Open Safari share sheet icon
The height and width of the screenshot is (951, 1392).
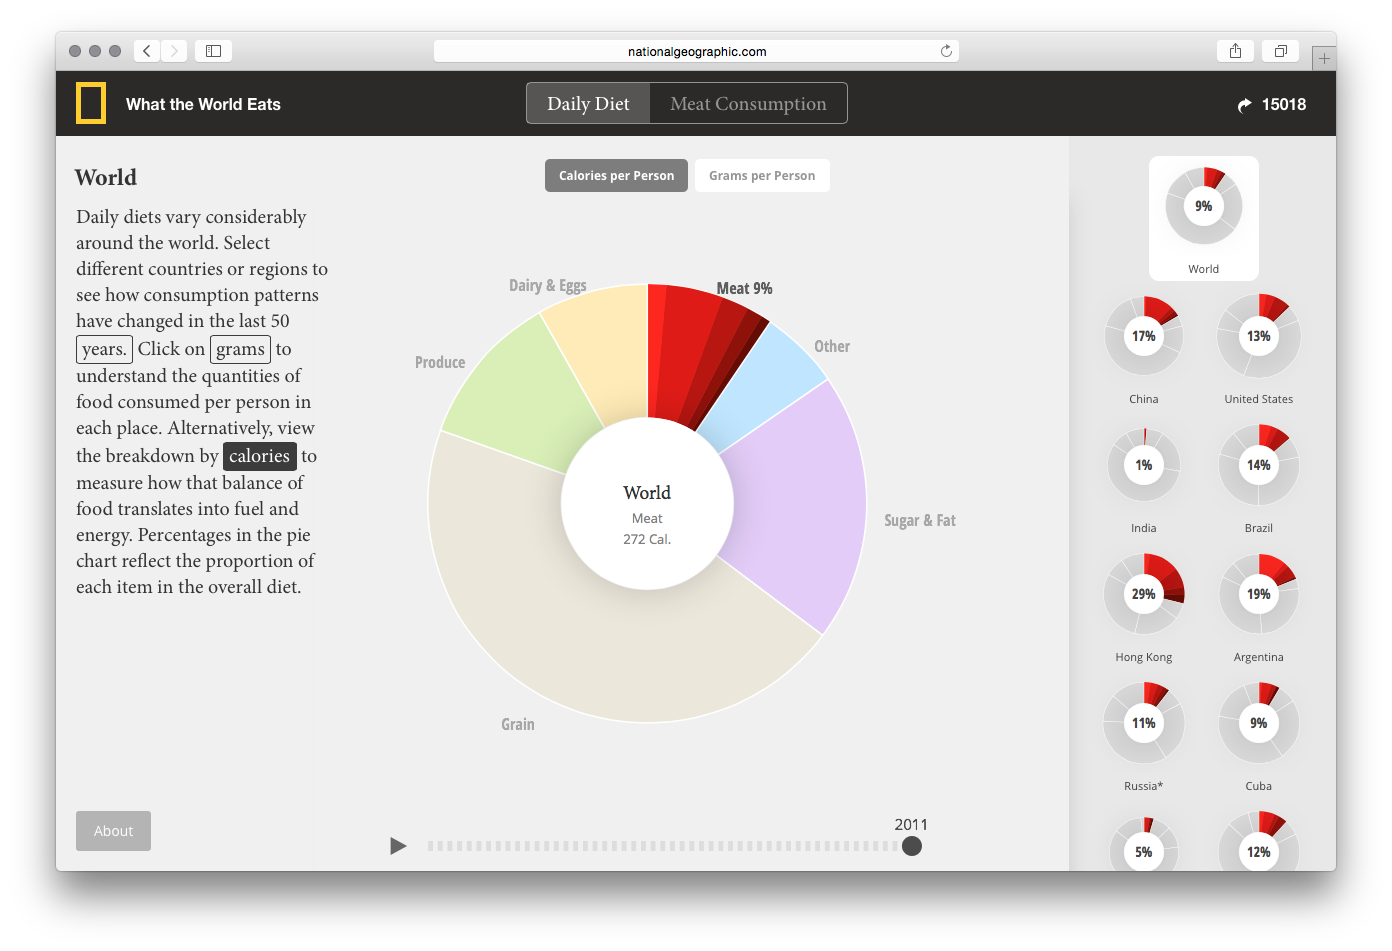click(x=1236, y=51)
